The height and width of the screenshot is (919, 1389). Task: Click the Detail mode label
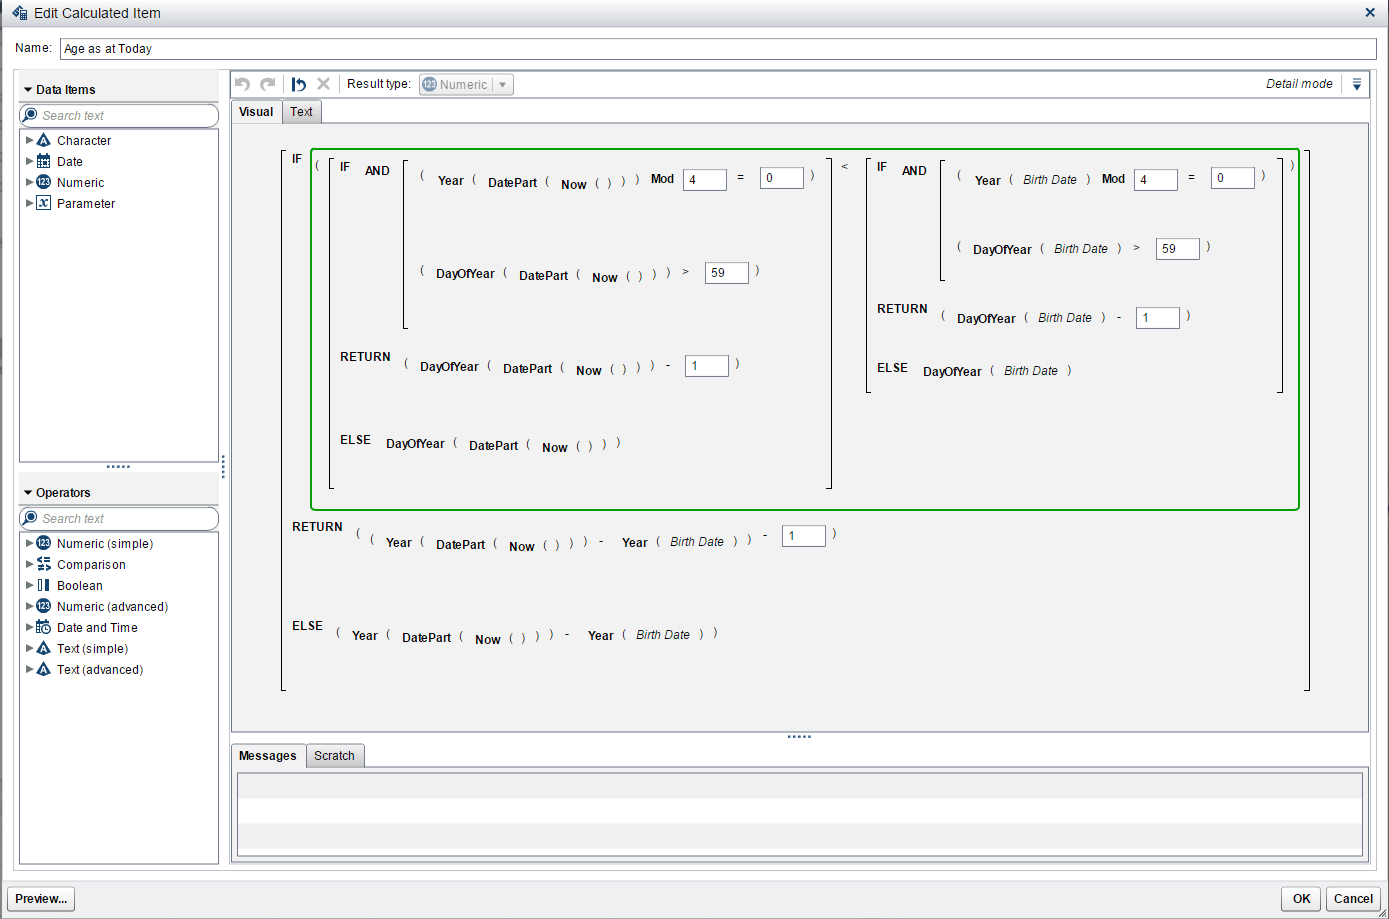(1299, 84)
